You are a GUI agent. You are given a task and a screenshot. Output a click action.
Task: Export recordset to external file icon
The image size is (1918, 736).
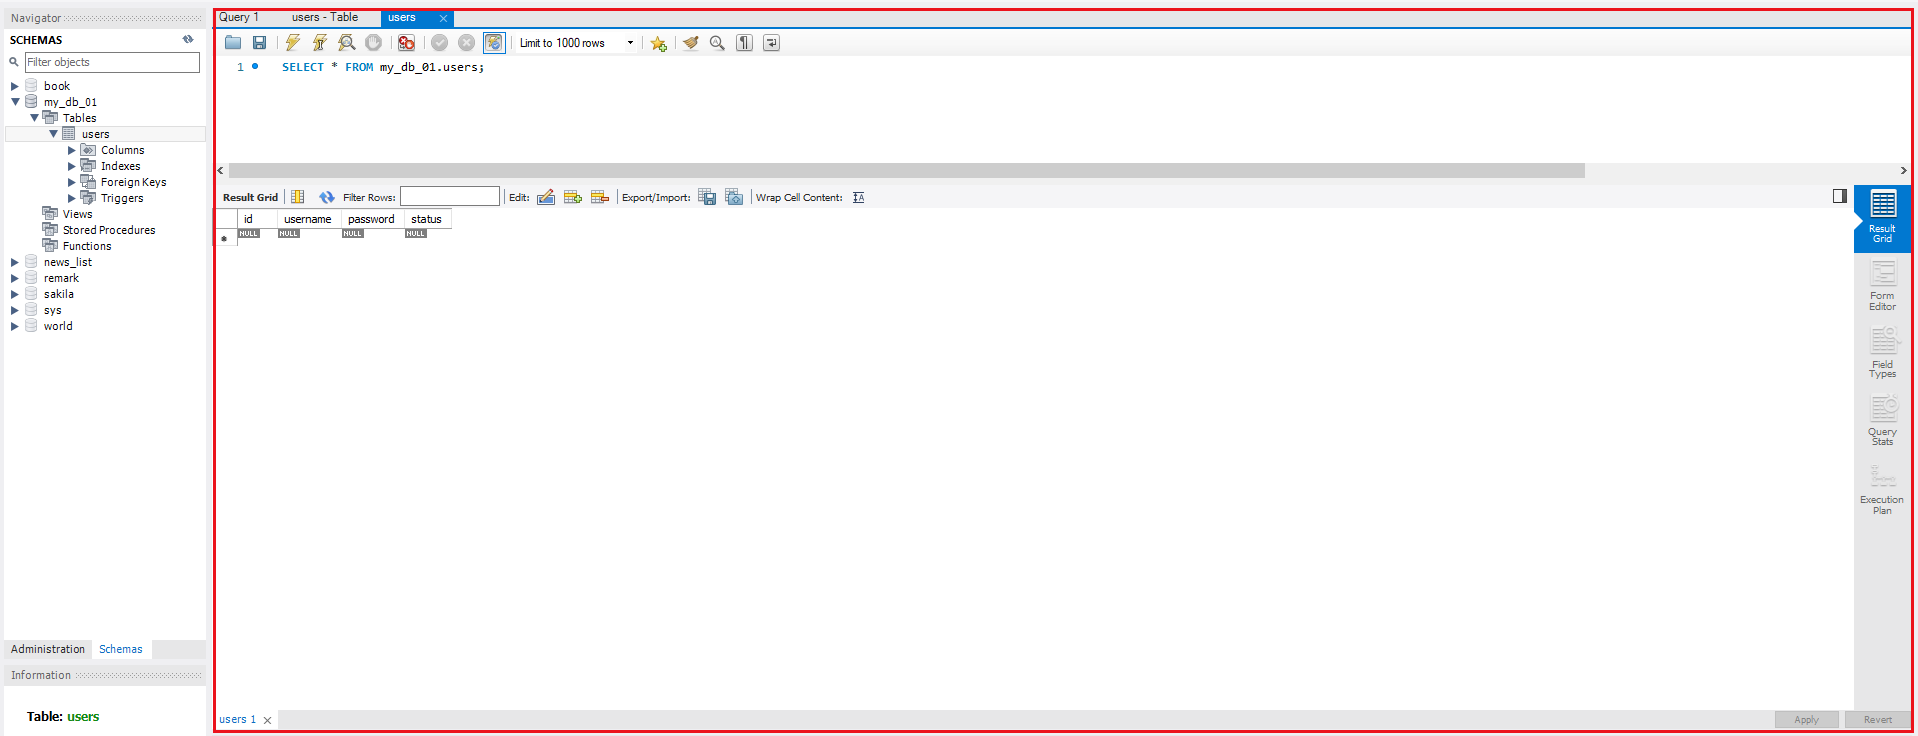pyautogui.click(x=707, y=197)
